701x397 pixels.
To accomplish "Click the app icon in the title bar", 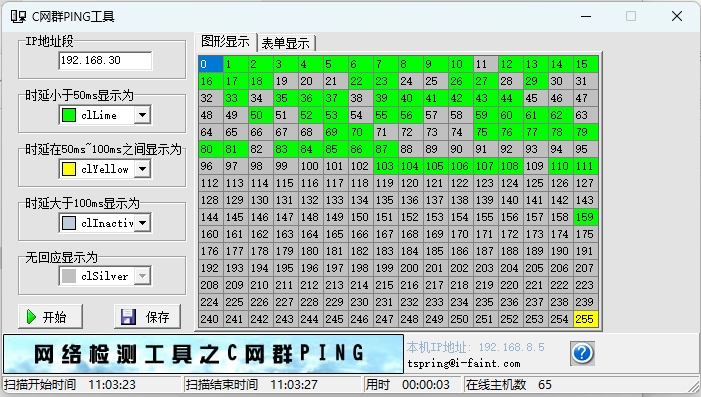I will [18, 17].
